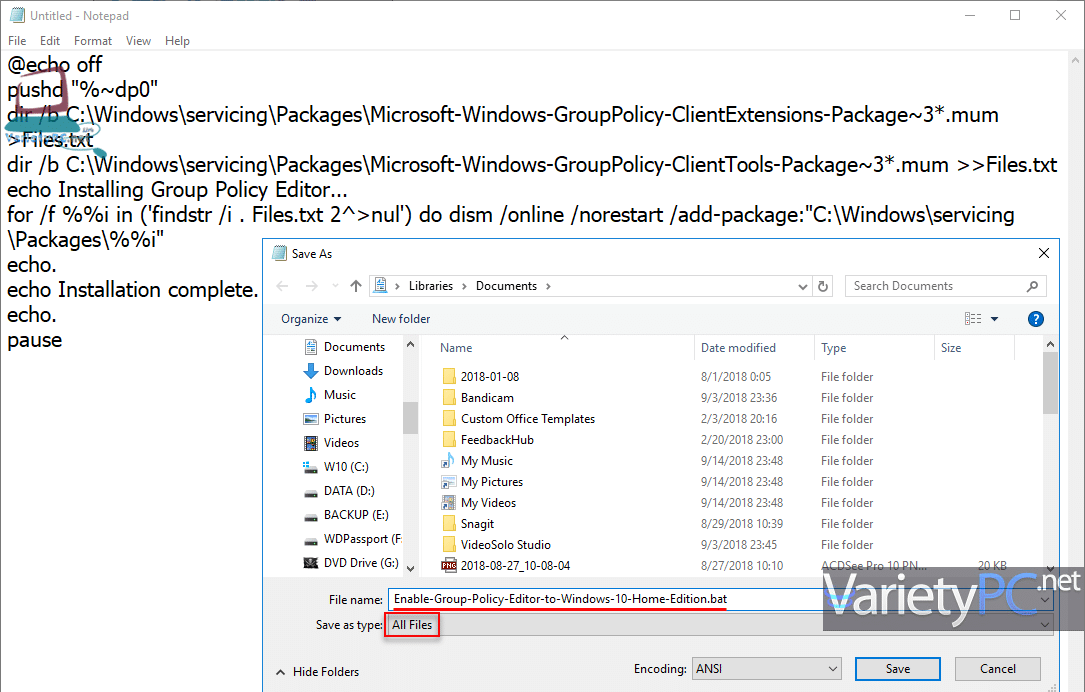Click Documents in address path

[x=506, y=286]
